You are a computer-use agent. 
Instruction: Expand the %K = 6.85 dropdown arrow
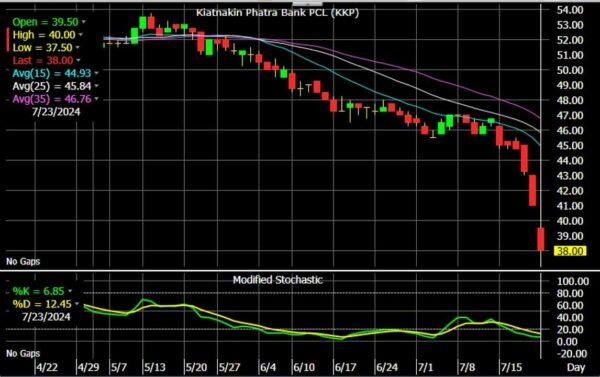coord(70,291)
